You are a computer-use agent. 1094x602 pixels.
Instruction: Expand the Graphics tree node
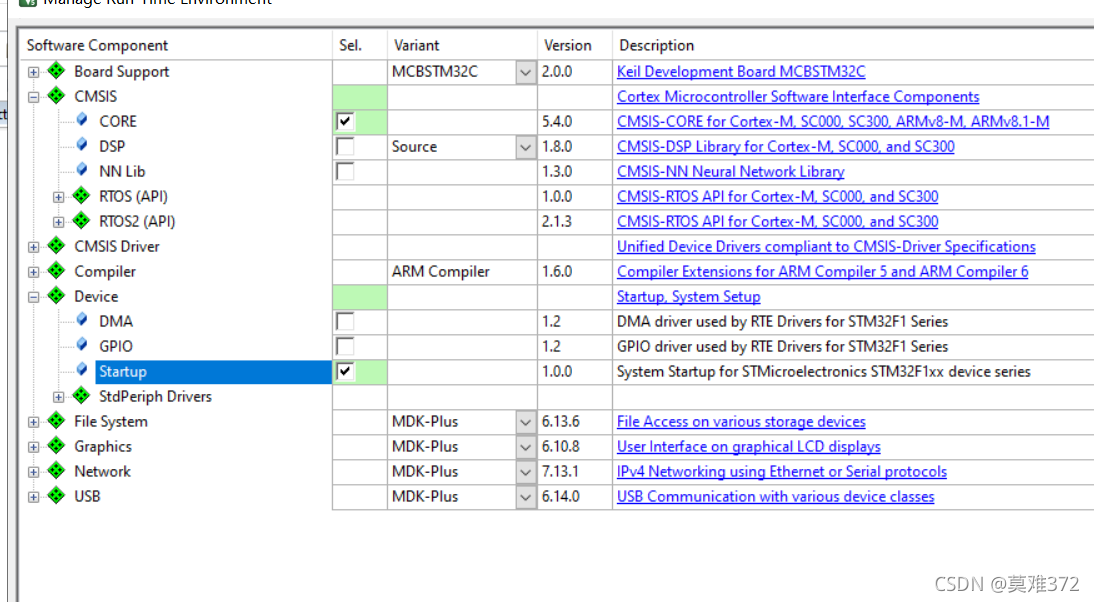point(33,447)
